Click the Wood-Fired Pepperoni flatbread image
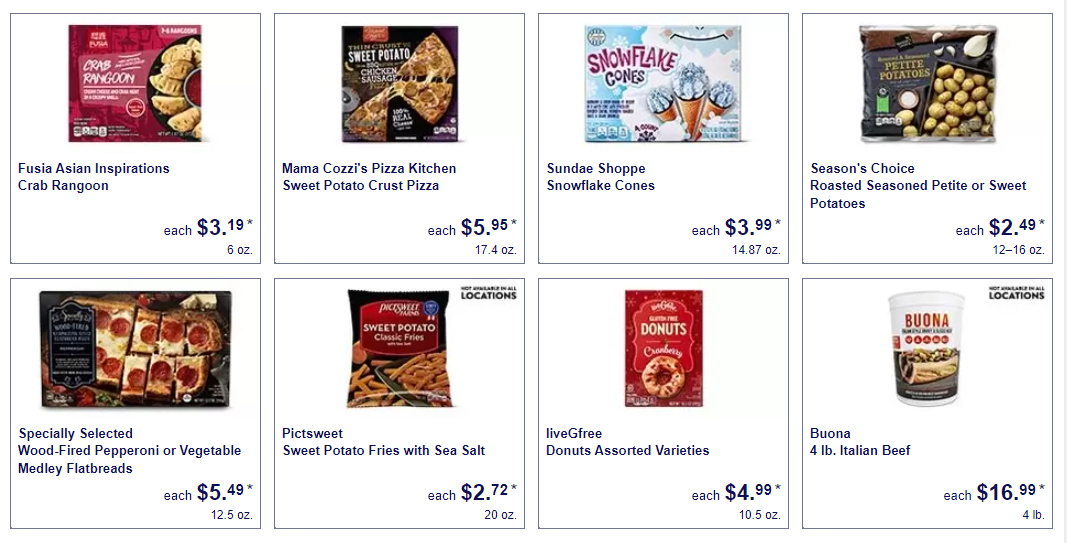The height and width of the screenshot is (543, 1067). click(x=135, y=349)
